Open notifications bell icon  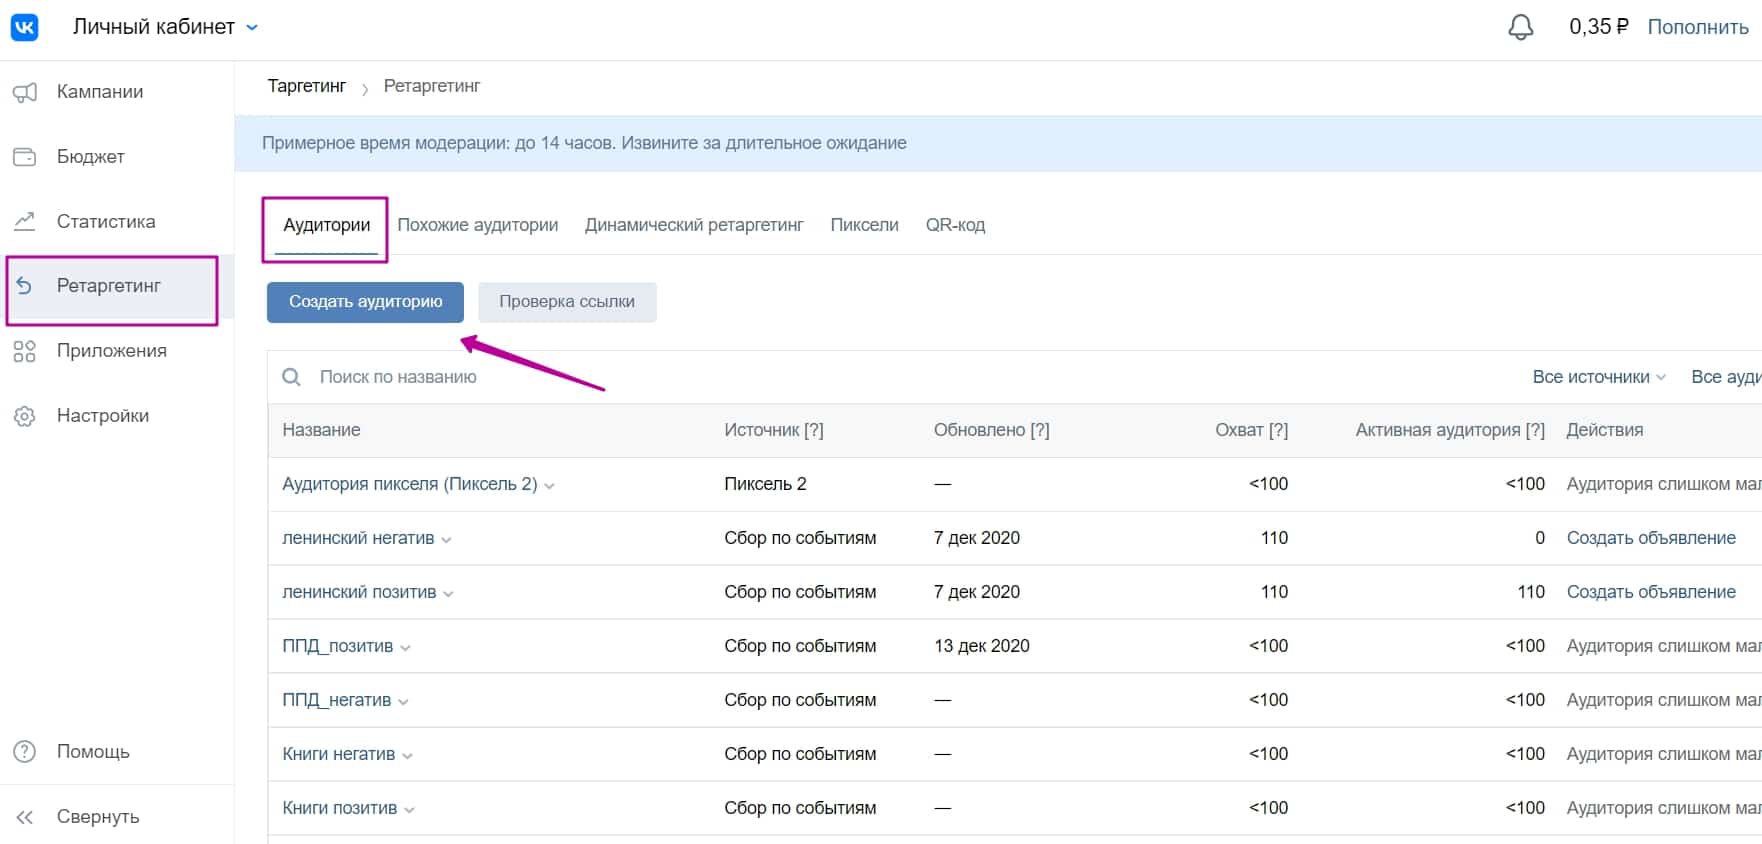[1520, 27]
